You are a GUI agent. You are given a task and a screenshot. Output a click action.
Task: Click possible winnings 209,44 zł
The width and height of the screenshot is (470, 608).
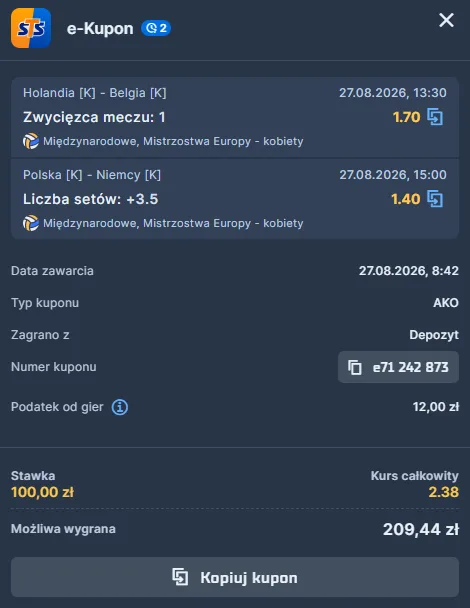[421, 529]
